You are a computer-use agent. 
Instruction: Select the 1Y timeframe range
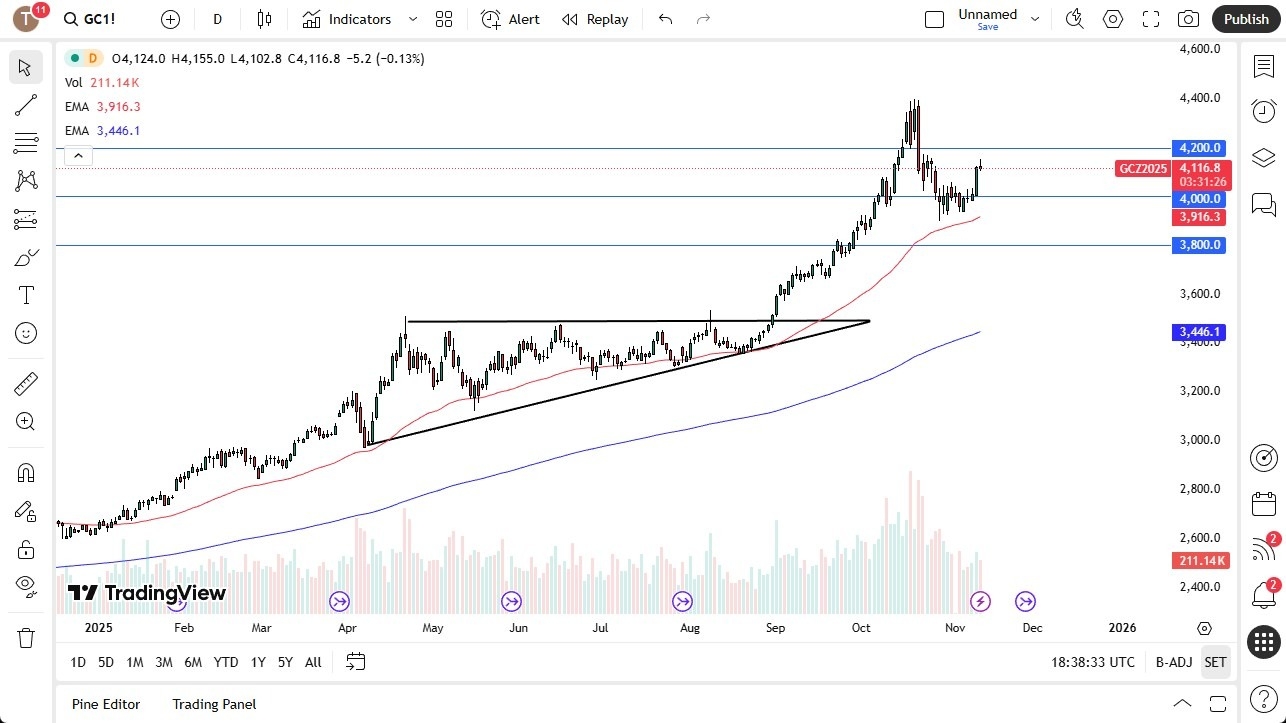click(x=257, y=662)
